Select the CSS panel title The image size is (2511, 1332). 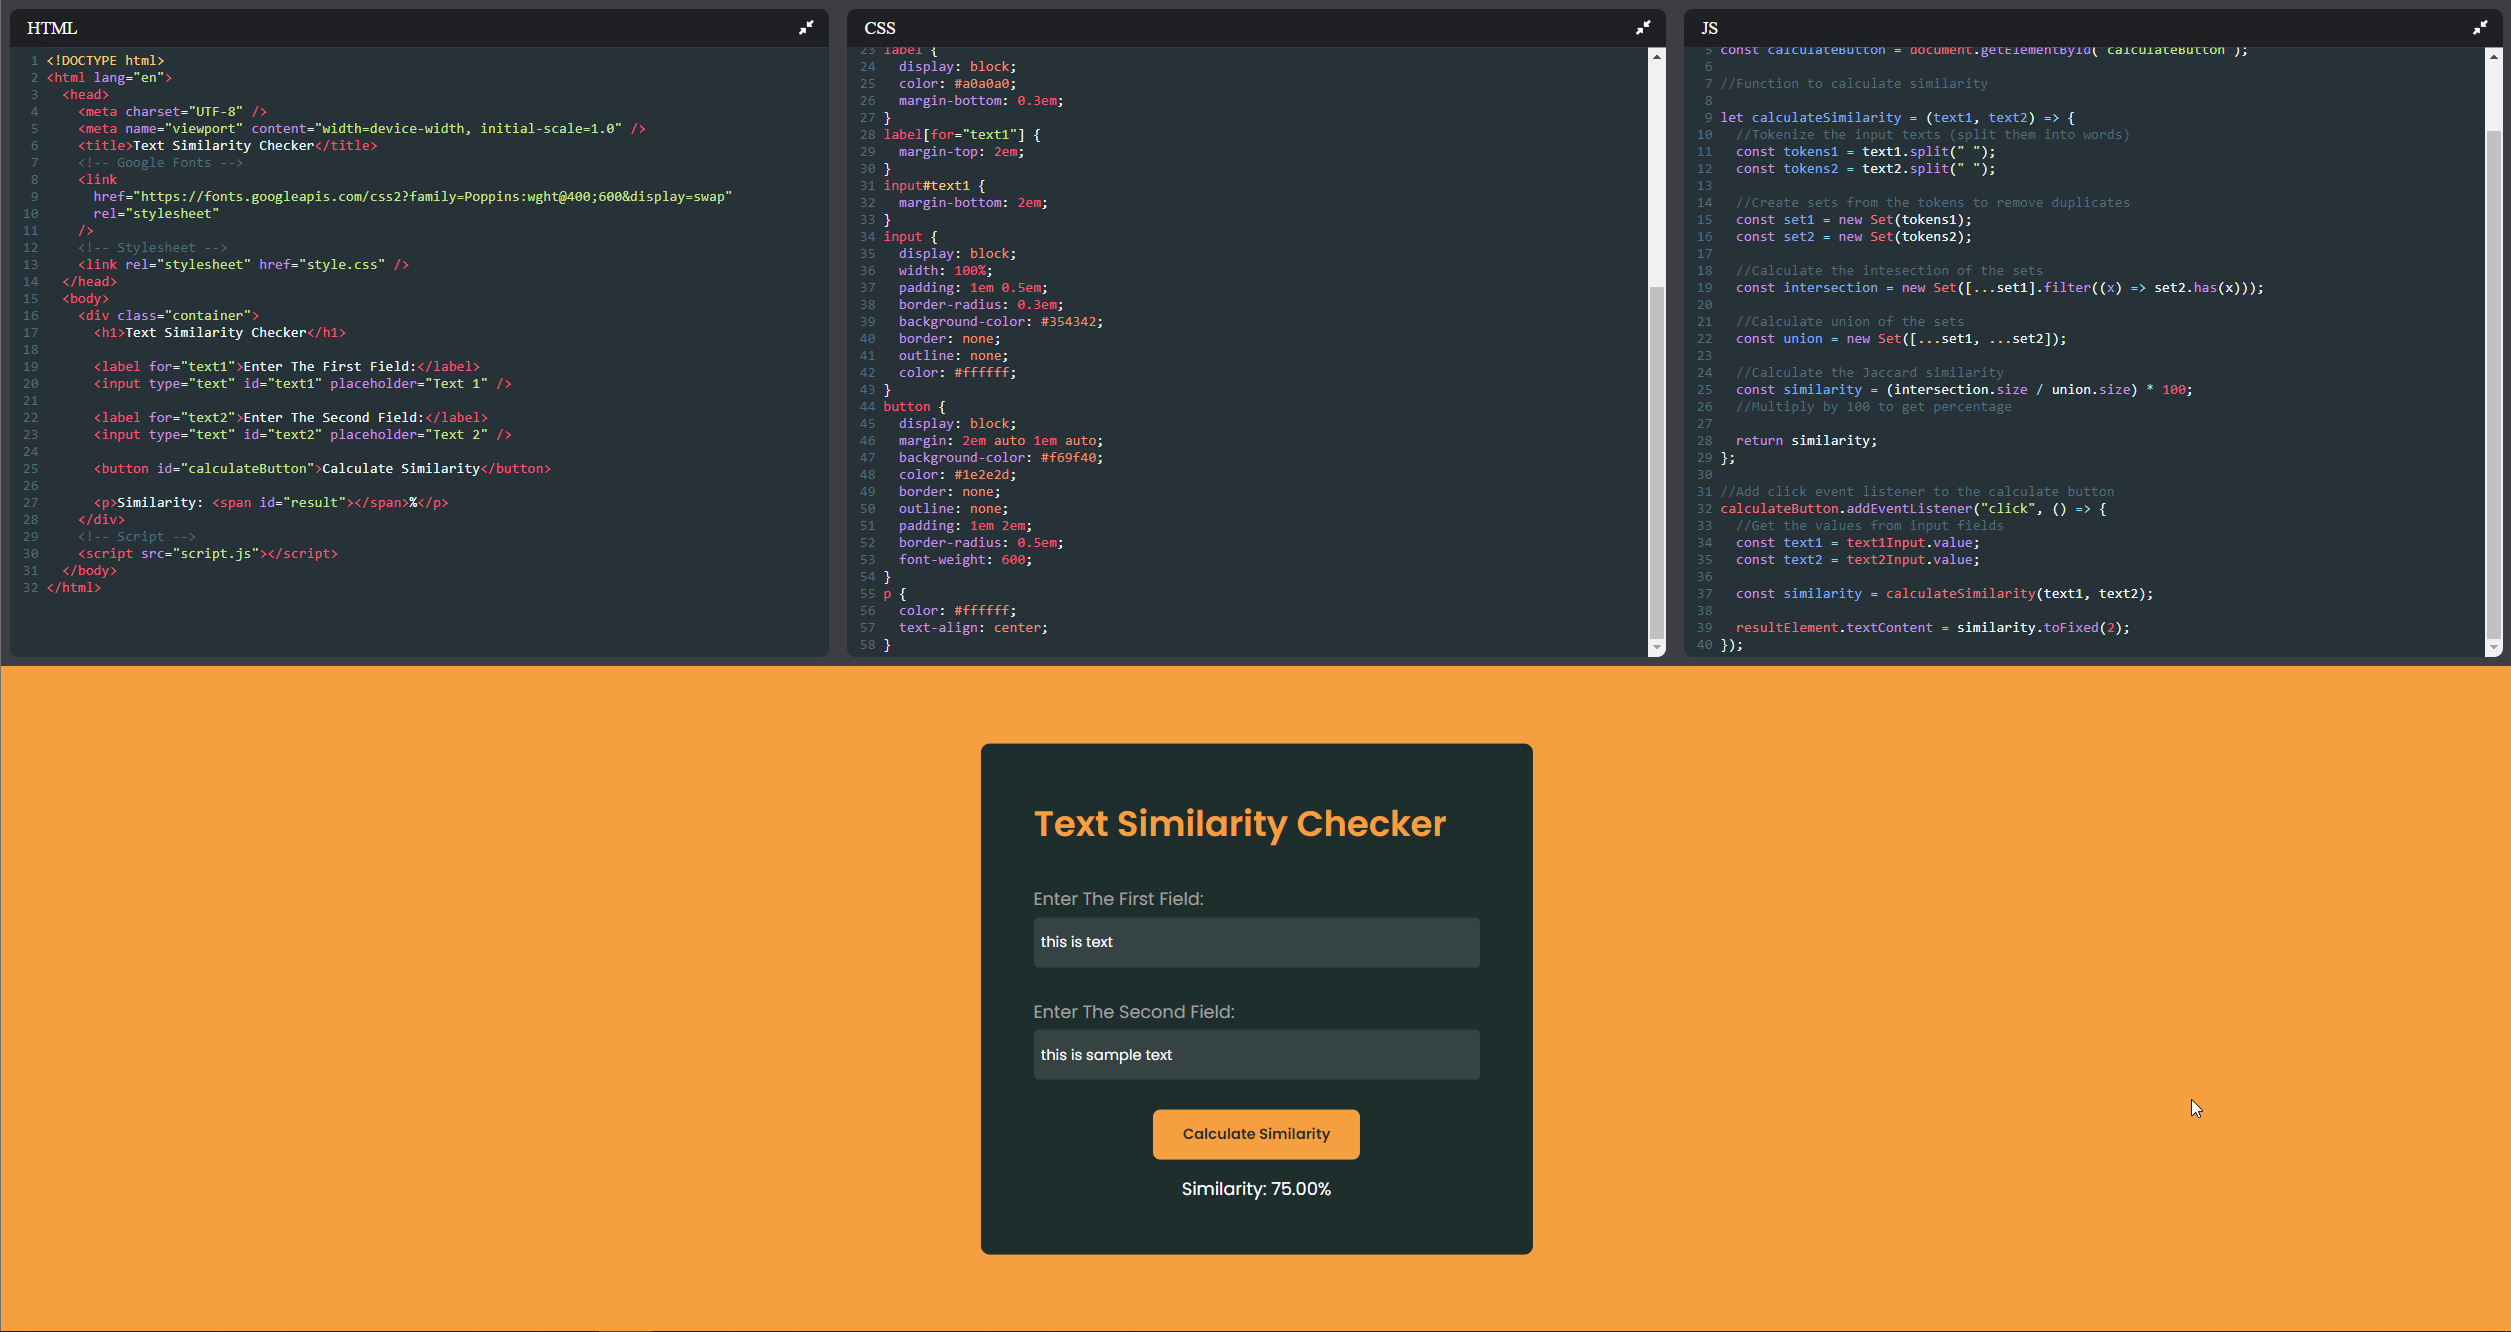tap(880, 28)
